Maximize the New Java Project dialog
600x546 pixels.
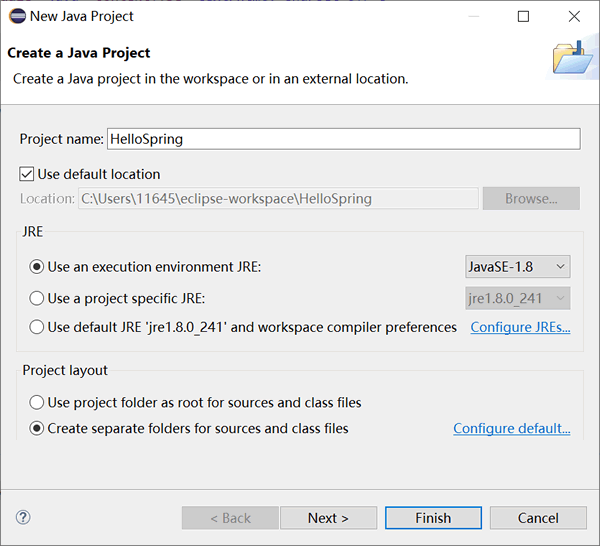tap(523, 16)
